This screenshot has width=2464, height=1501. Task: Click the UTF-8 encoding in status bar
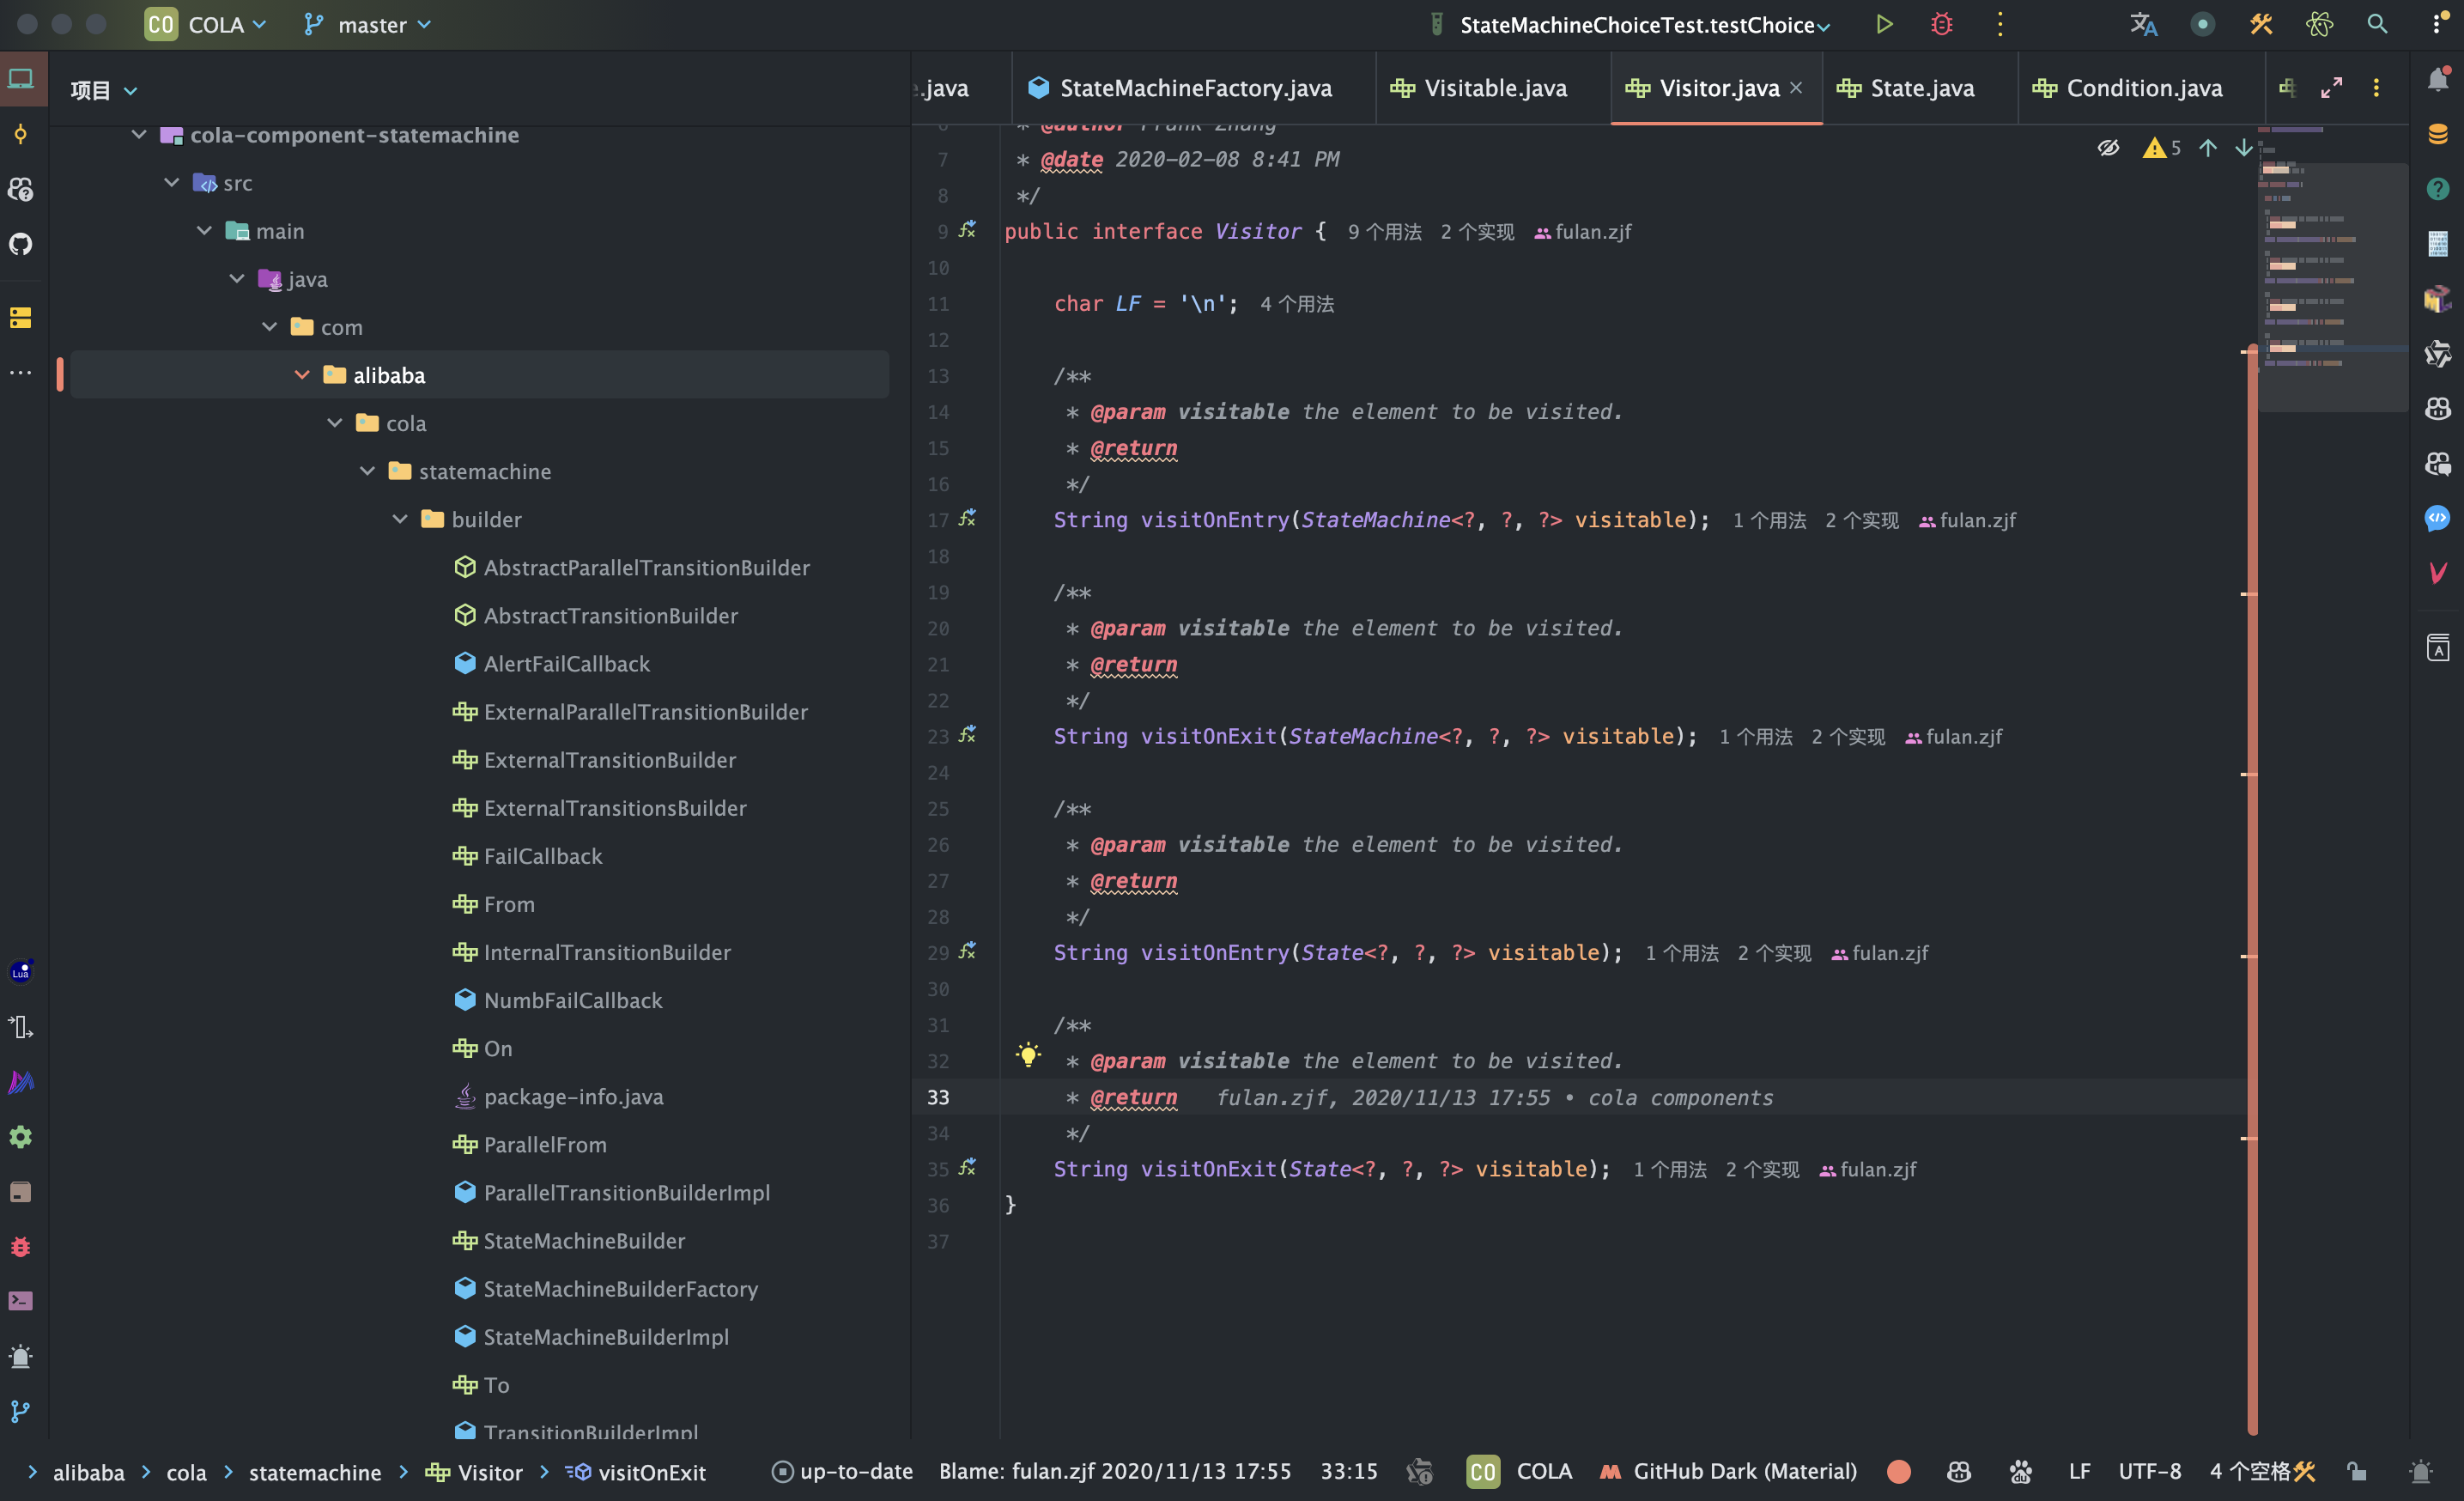(2149, 1471)
